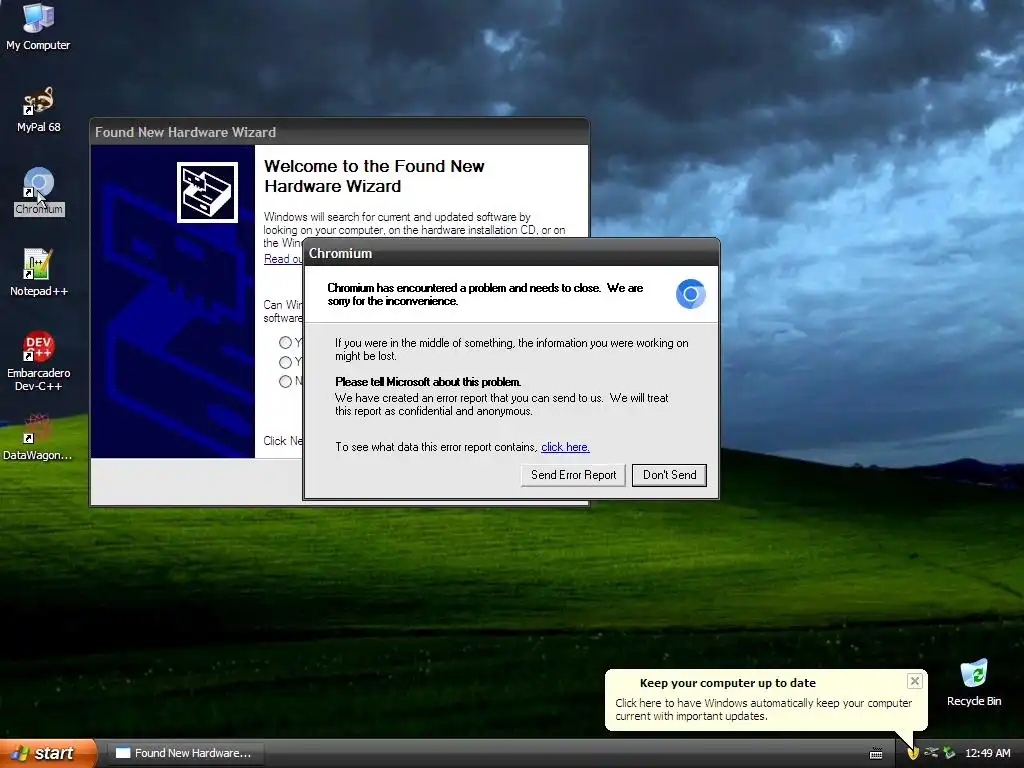Click the keyboard icon in taskbar tray
Screen dimensions: 1024x768
pyautogui.click(x=876, y=754)
